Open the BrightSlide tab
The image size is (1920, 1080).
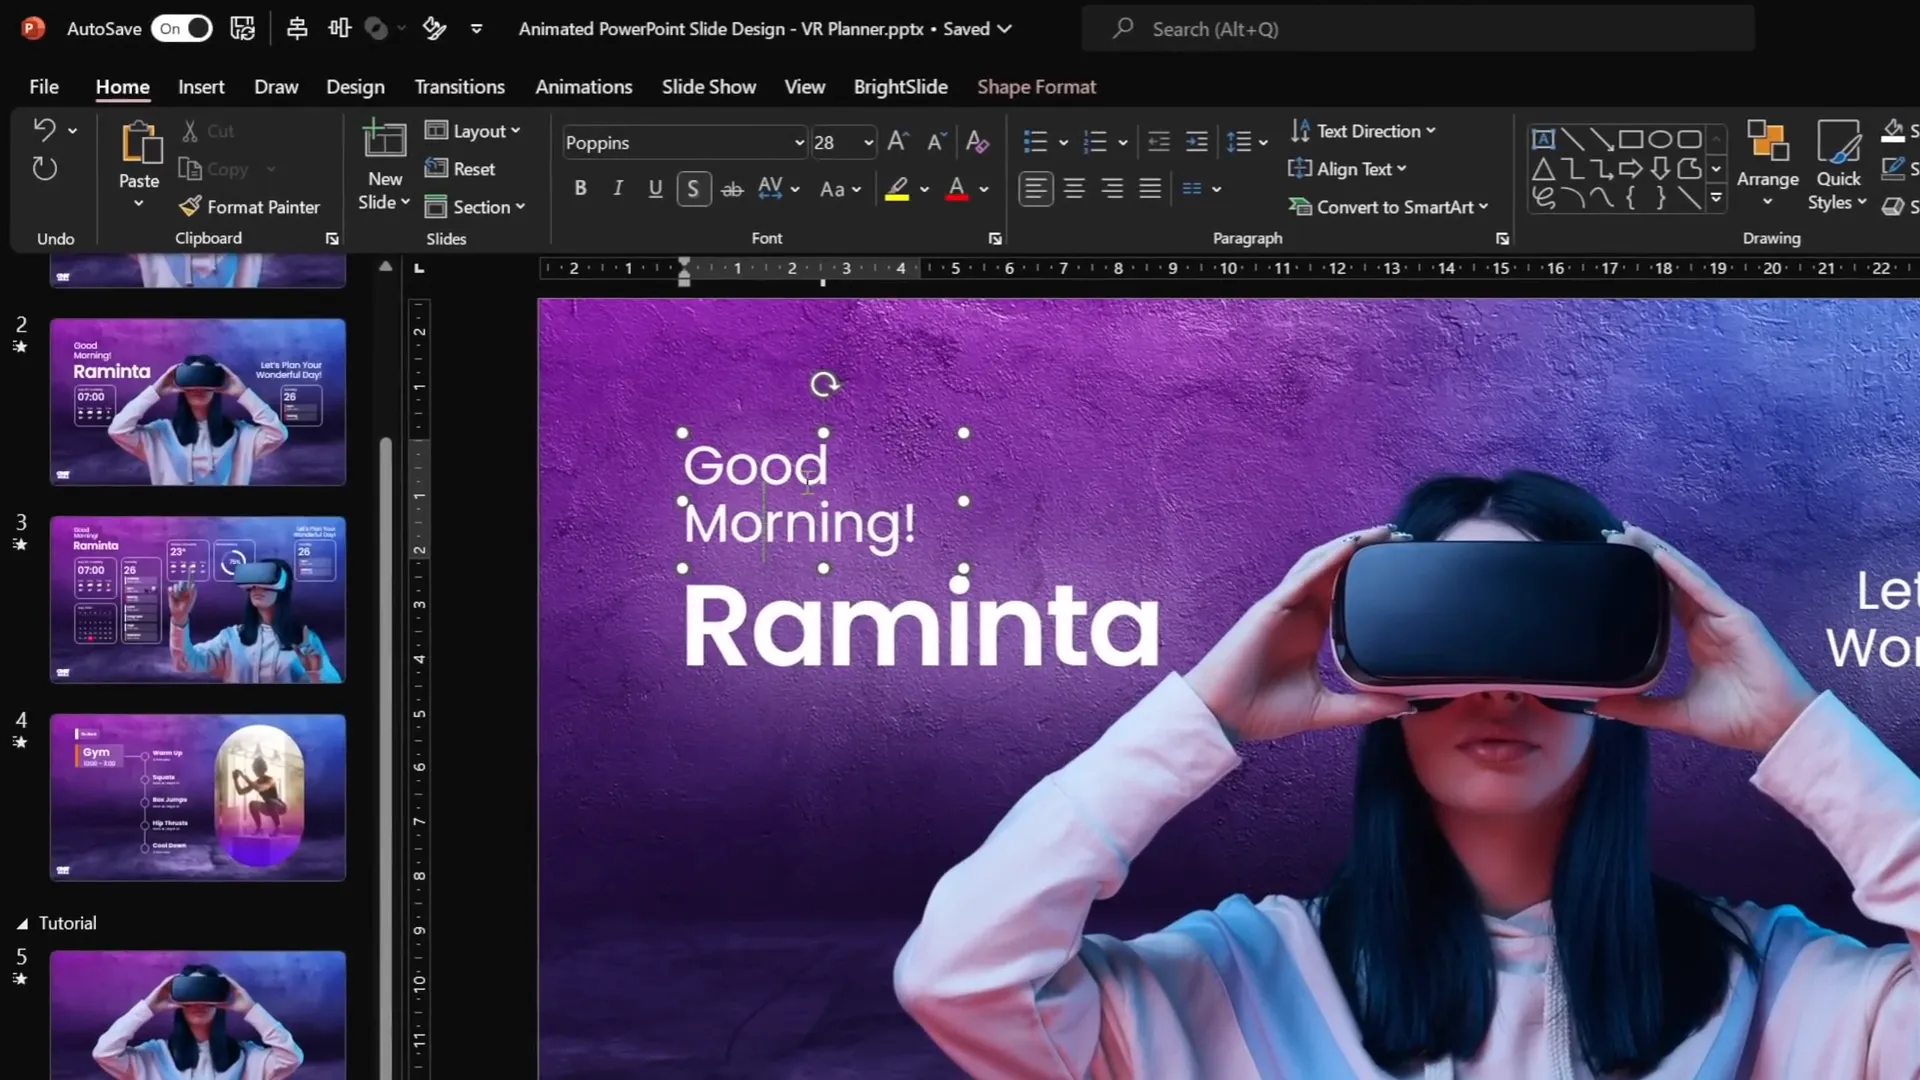[x=900, y=87]
